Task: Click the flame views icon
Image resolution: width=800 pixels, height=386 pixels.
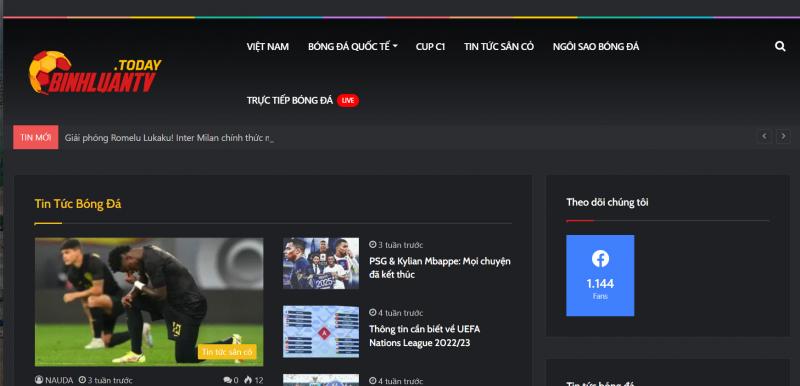Action: [248, 380]
